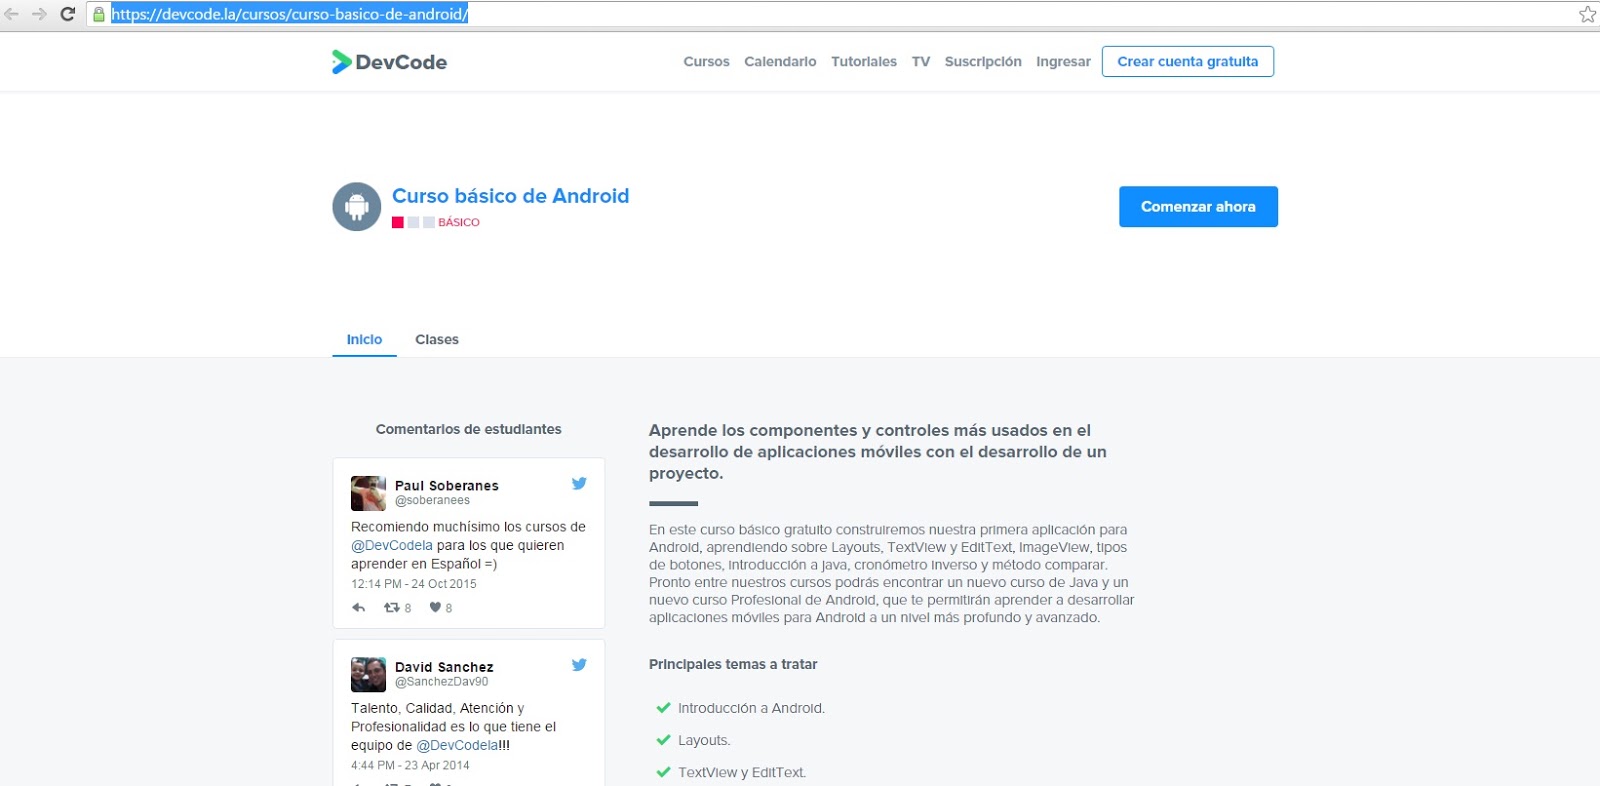
Task: Click the Curso básico de Android title
Action: click(510, 196)
